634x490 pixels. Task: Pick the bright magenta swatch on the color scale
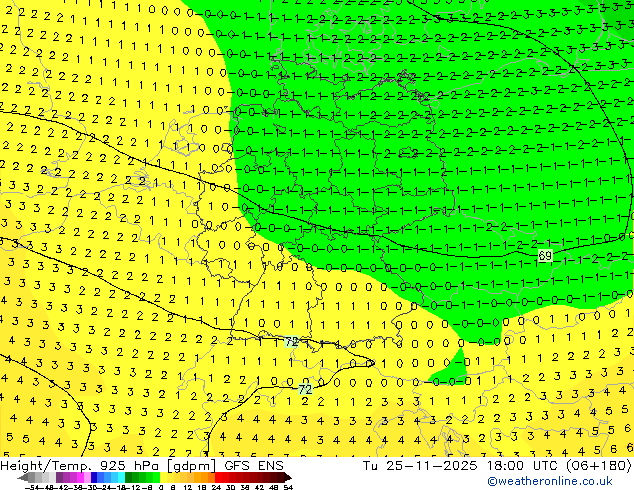[80, 478]
